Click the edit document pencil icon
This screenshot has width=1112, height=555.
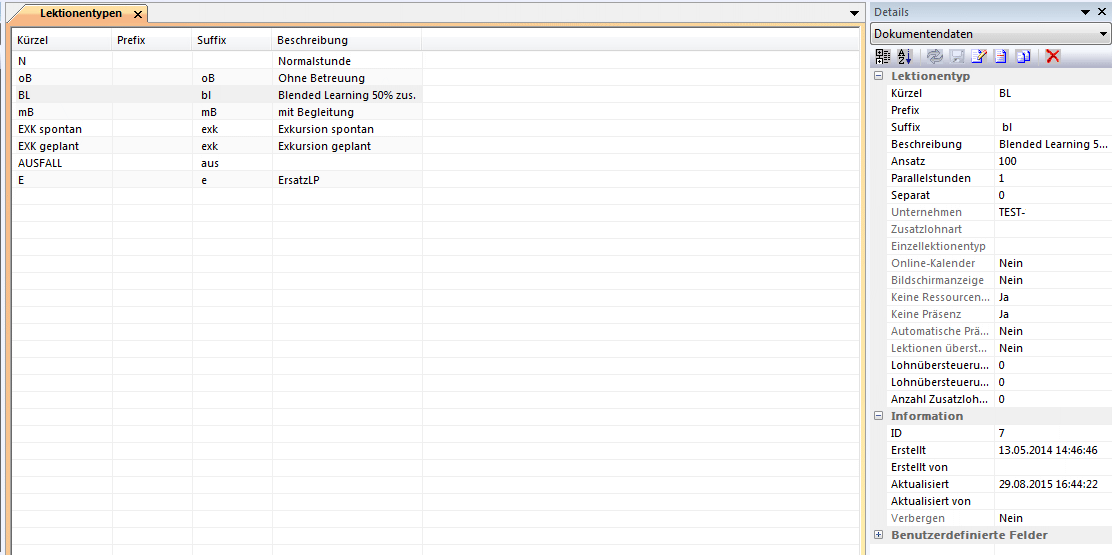coord(979,56)
